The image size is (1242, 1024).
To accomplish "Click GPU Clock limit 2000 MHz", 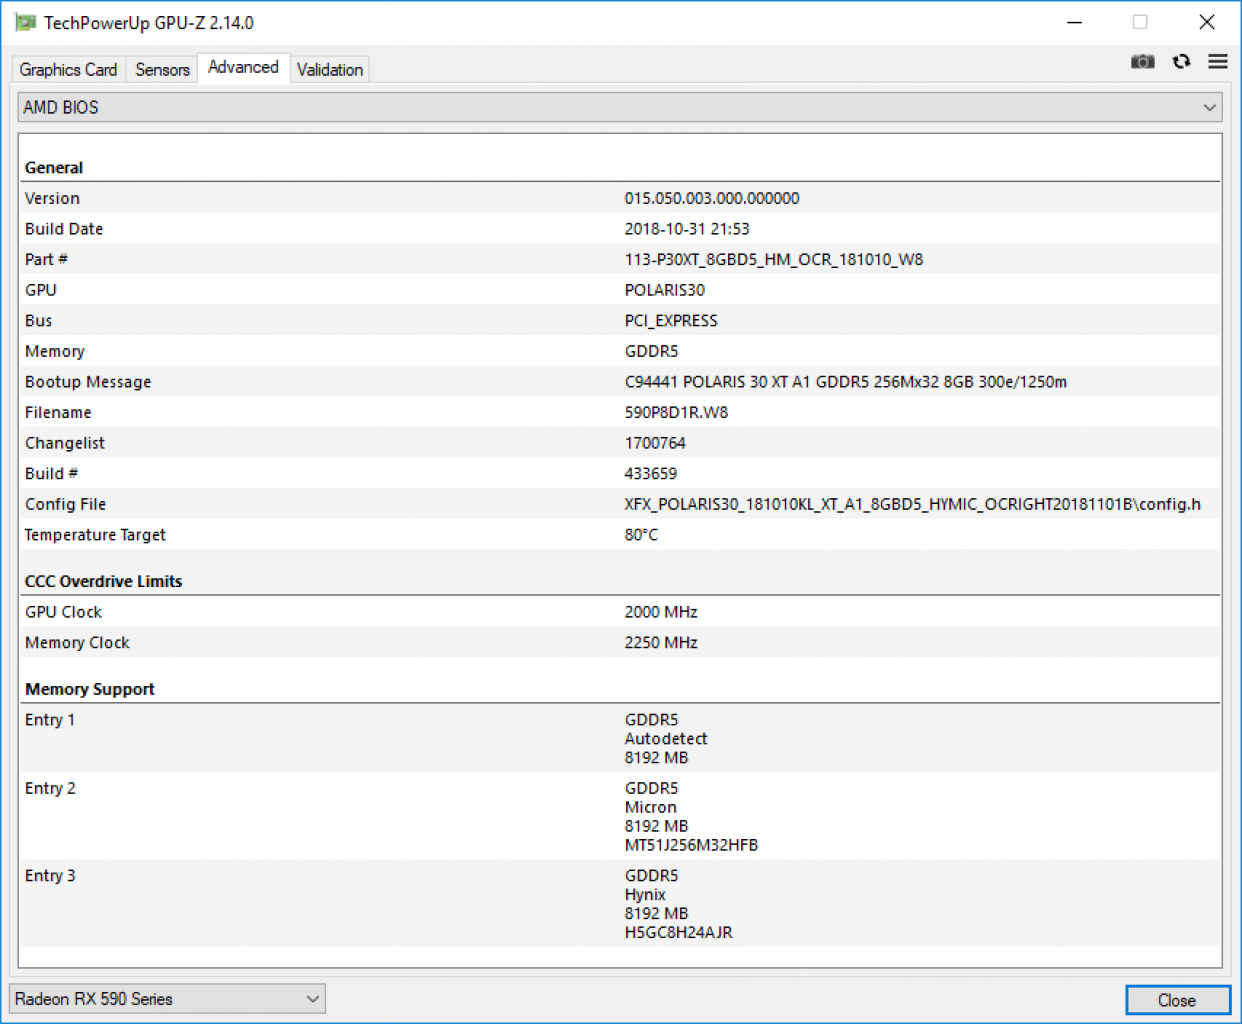I will click(x=661, y=612).
